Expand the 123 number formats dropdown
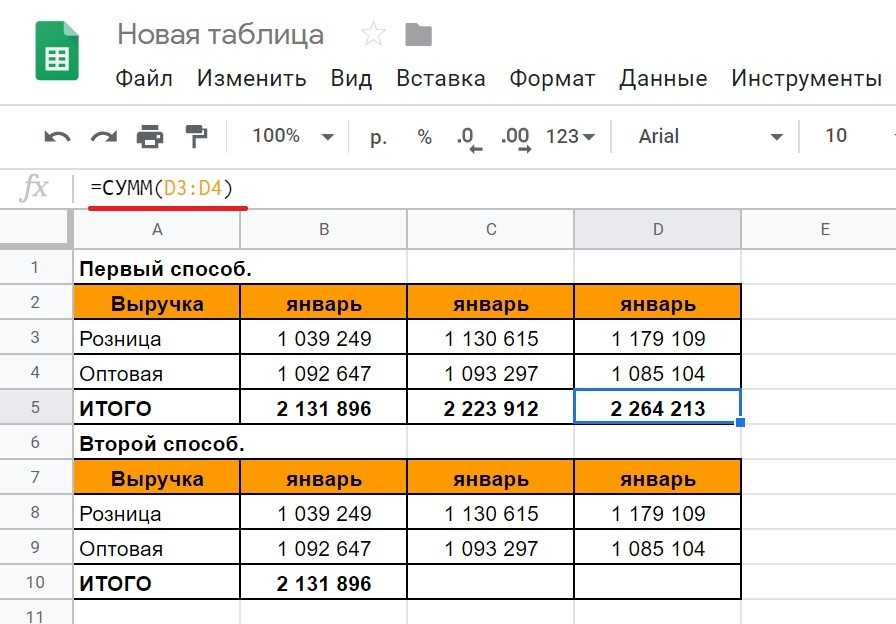The height and width of the screenshot is (624, 896). pos(570,137)
